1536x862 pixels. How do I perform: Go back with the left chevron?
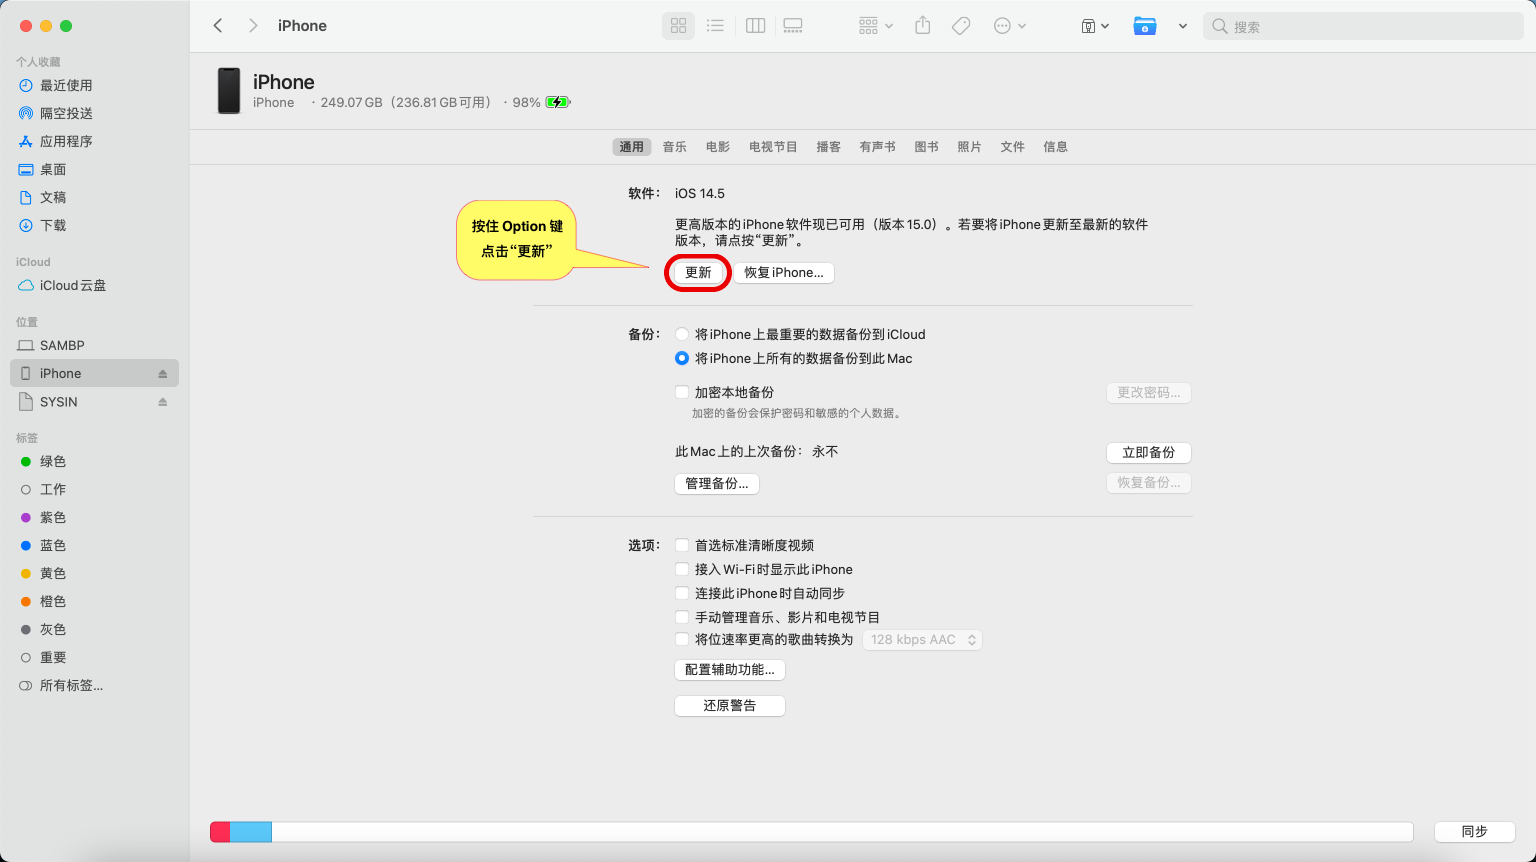(218, 26)
